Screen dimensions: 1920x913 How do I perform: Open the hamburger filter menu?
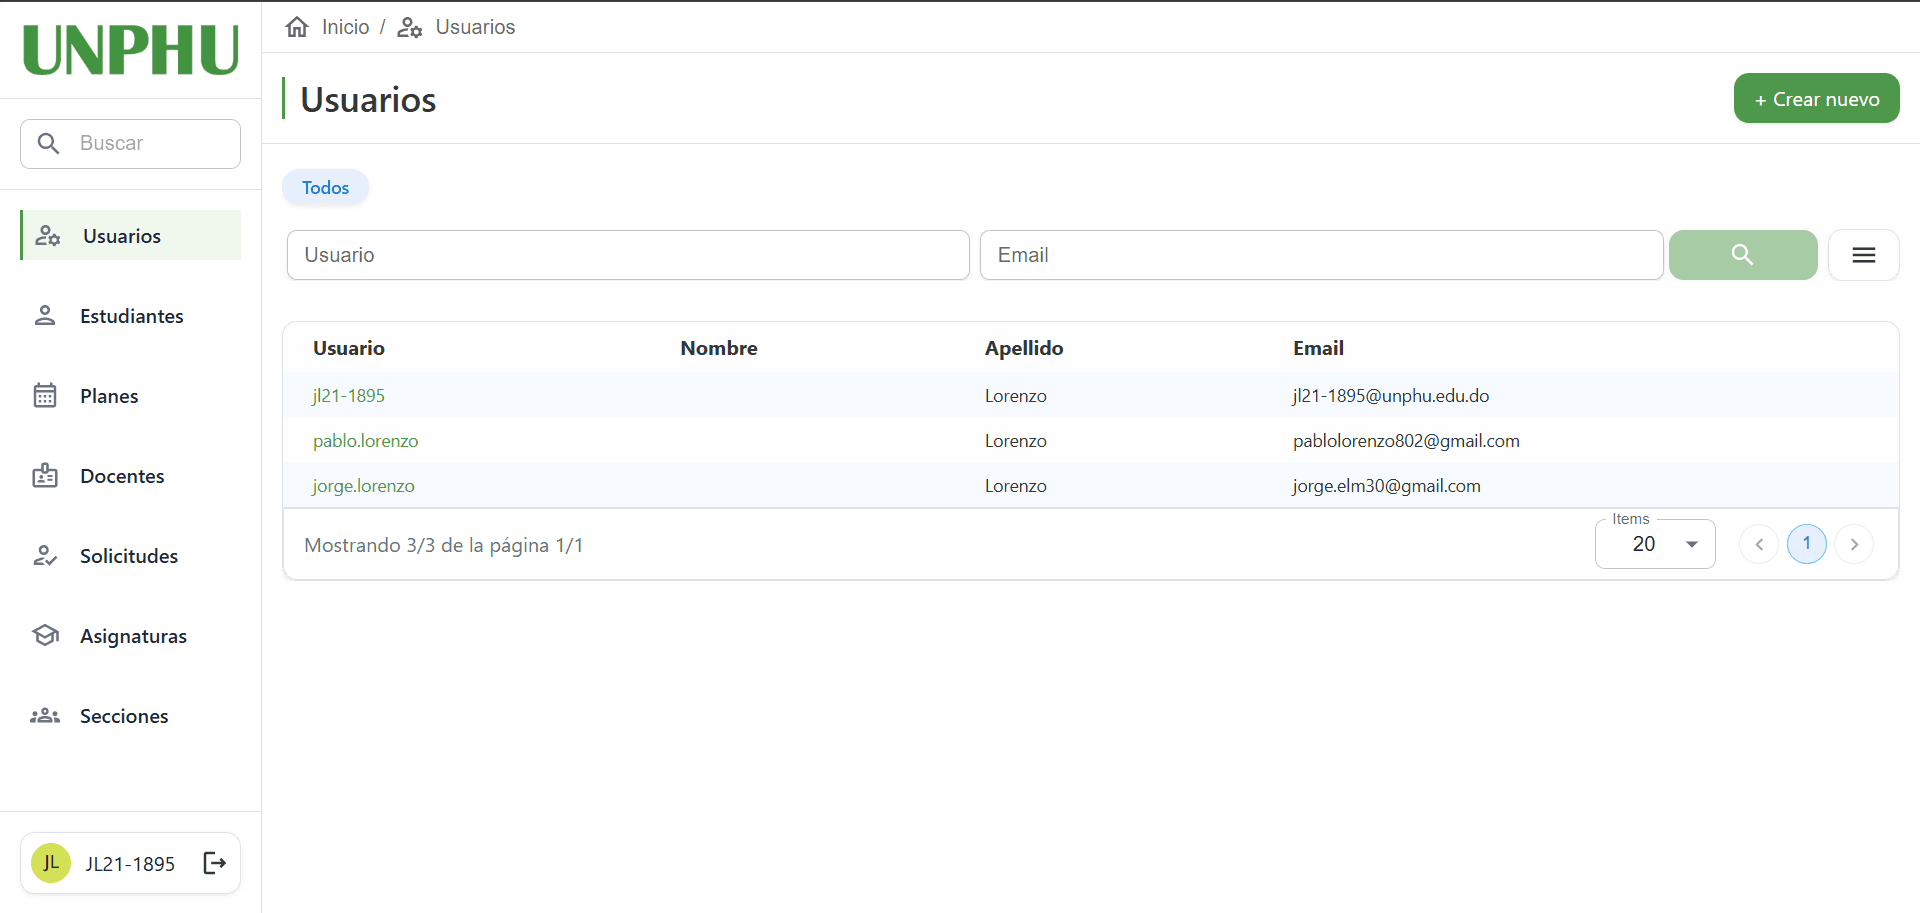1863,255
